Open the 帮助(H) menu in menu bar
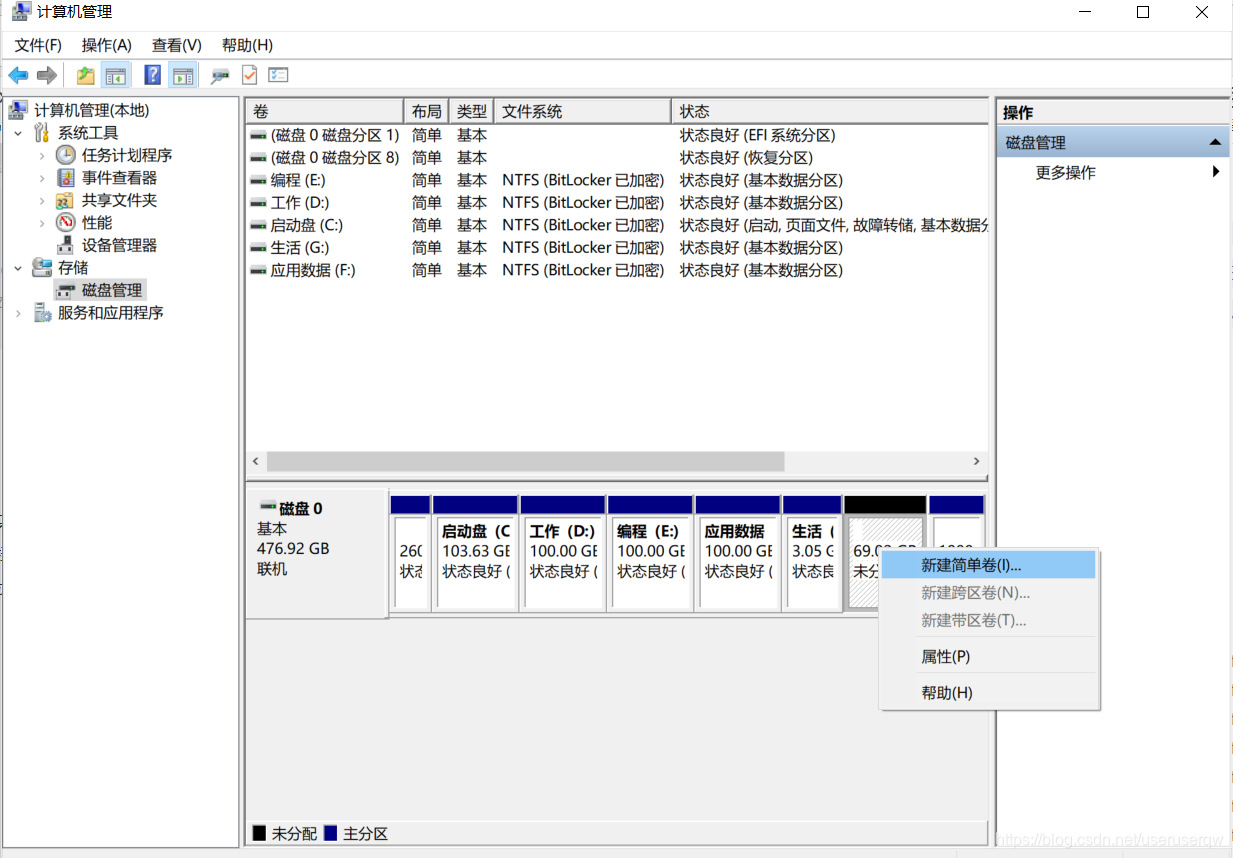The image size is (1233, 858). point(247,45)
